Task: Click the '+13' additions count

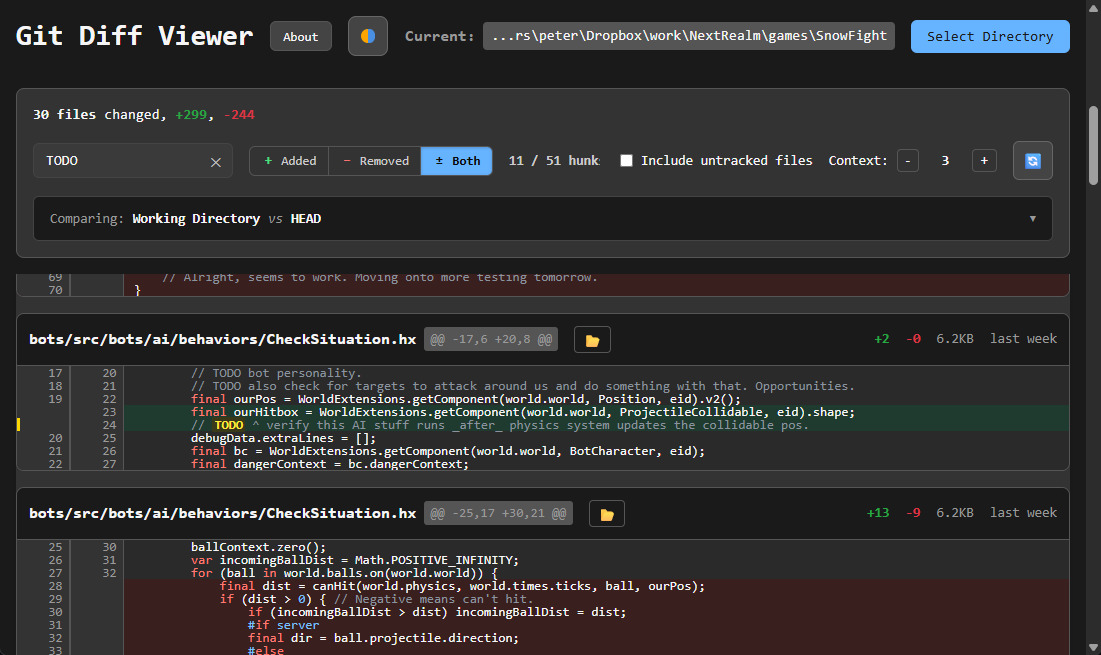Action: (878, 512)
